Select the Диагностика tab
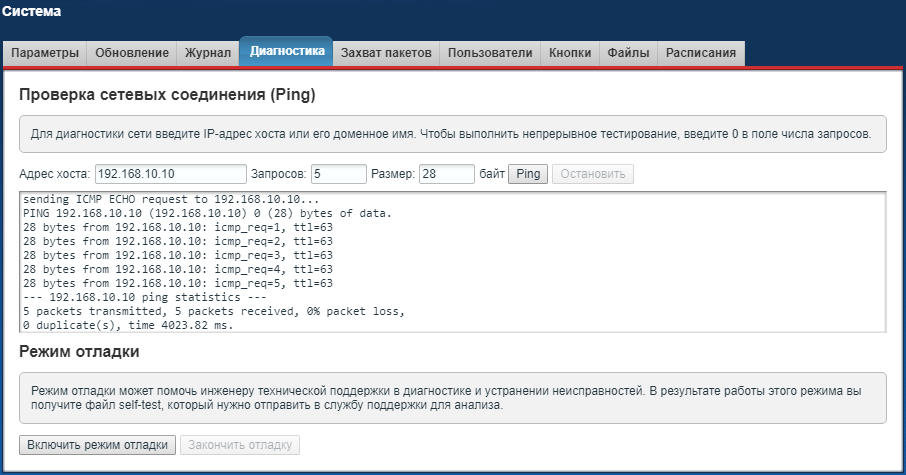This screenshot has height=475, width=906. point(286,51)
